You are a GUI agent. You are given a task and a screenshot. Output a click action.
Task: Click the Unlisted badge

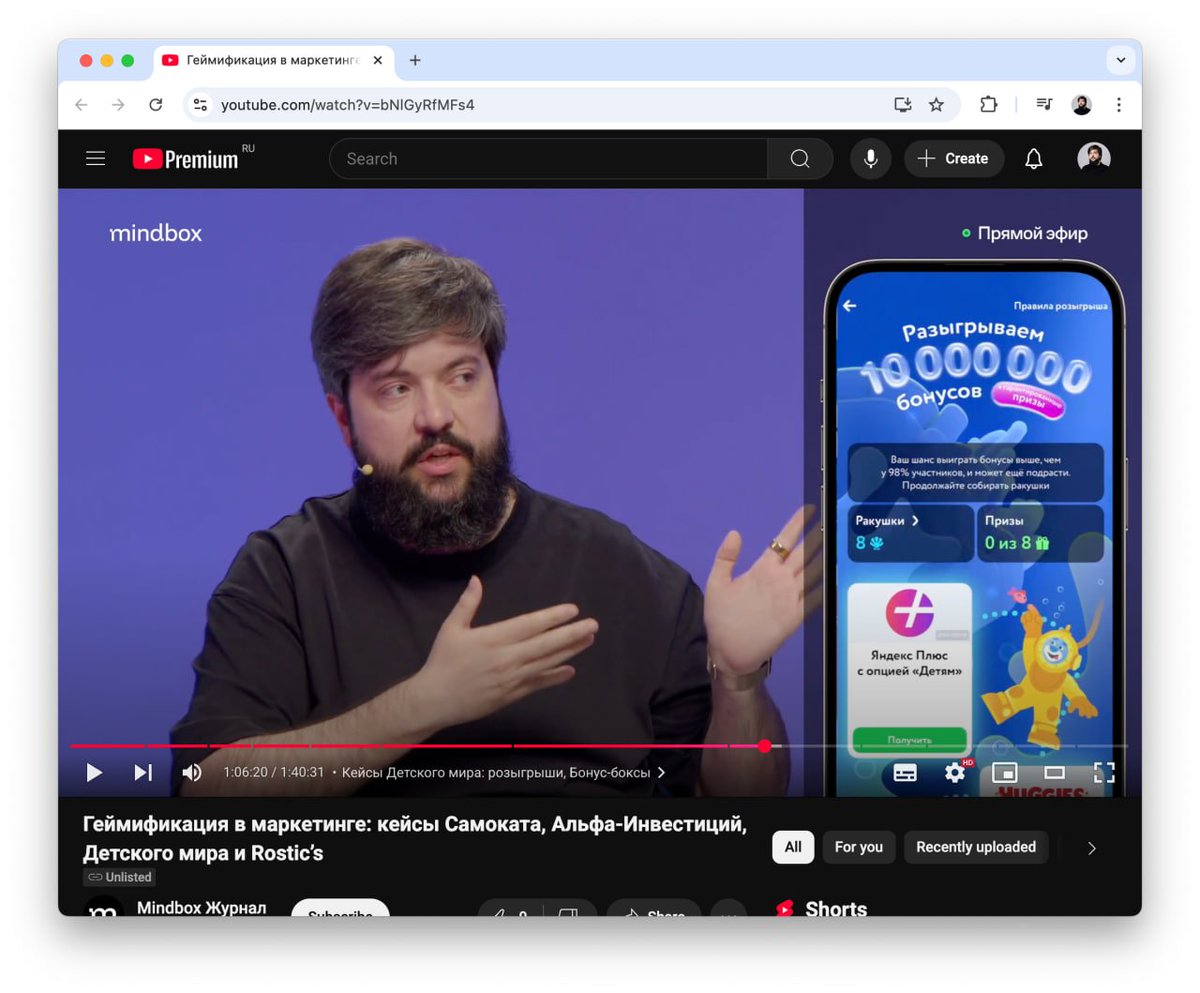119,877
